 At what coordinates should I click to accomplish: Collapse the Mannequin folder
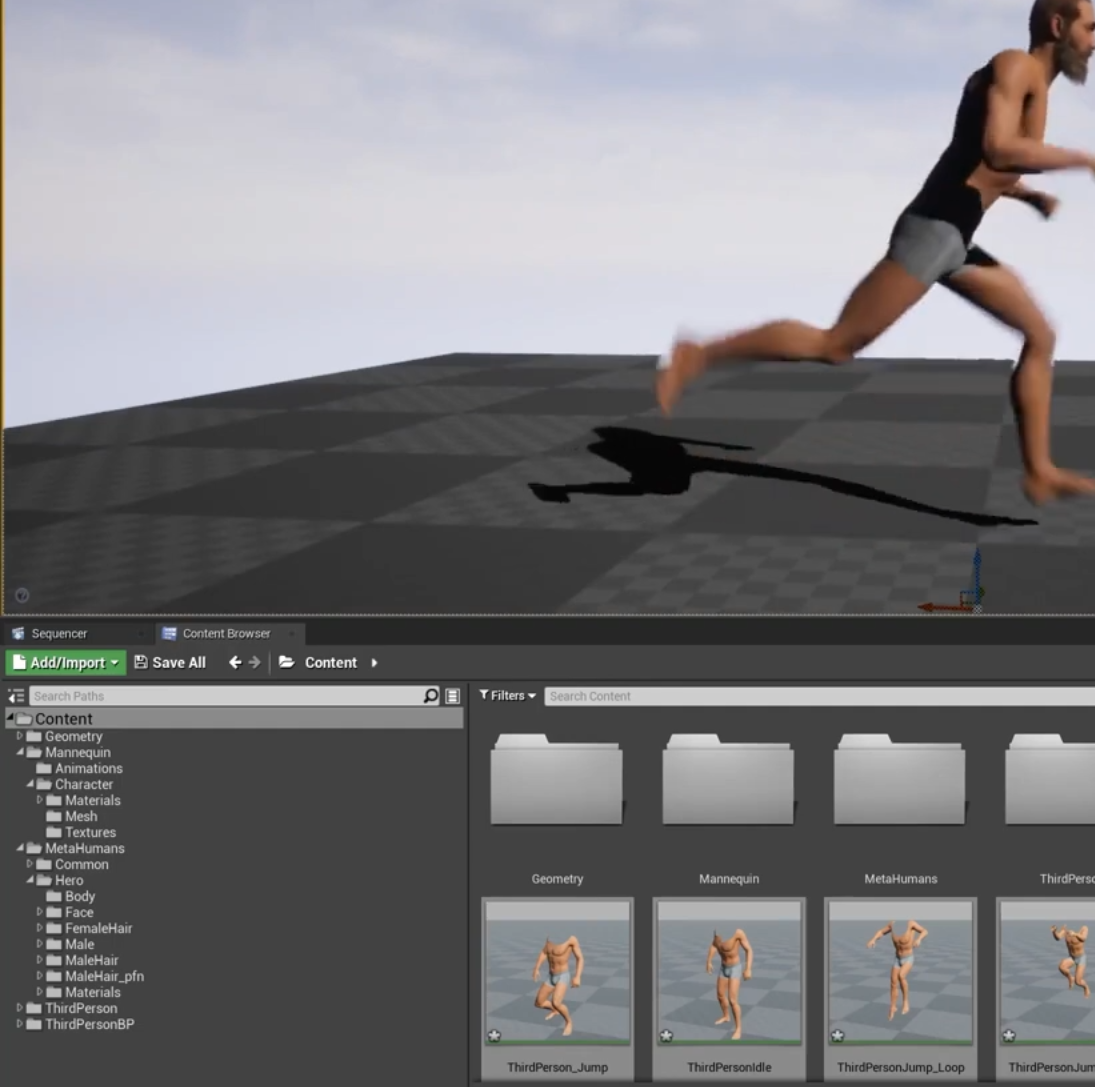coord(20,752)
